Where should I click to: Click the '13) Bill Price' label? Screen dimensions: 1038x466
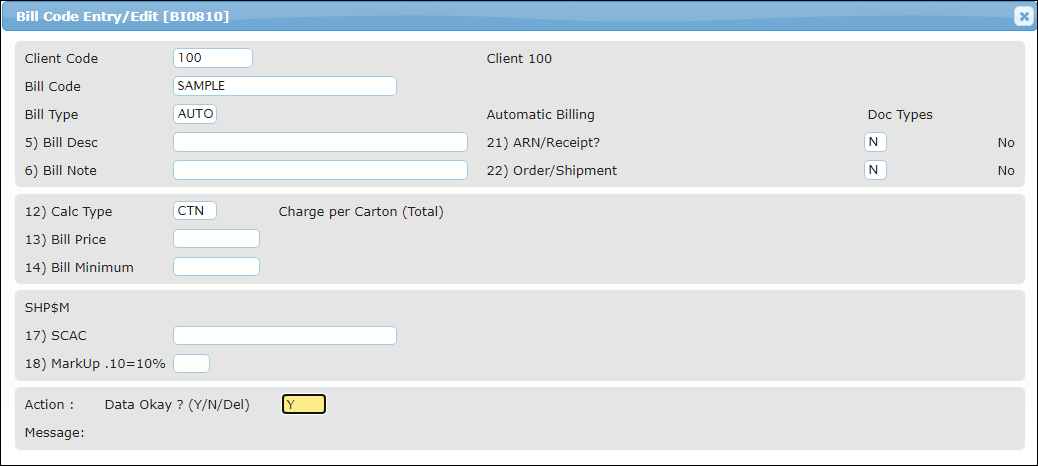[65, 240]
